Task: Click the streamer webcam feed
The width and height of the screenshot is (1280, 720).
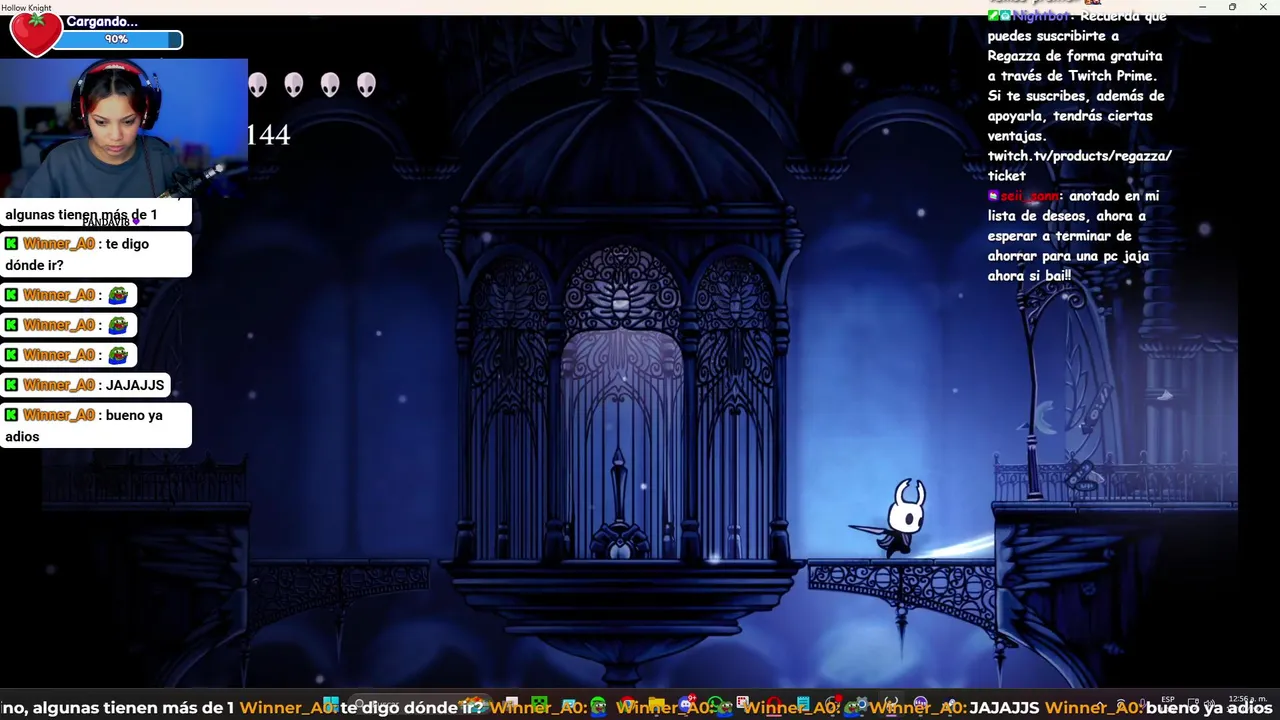Action: pos(124,128)
